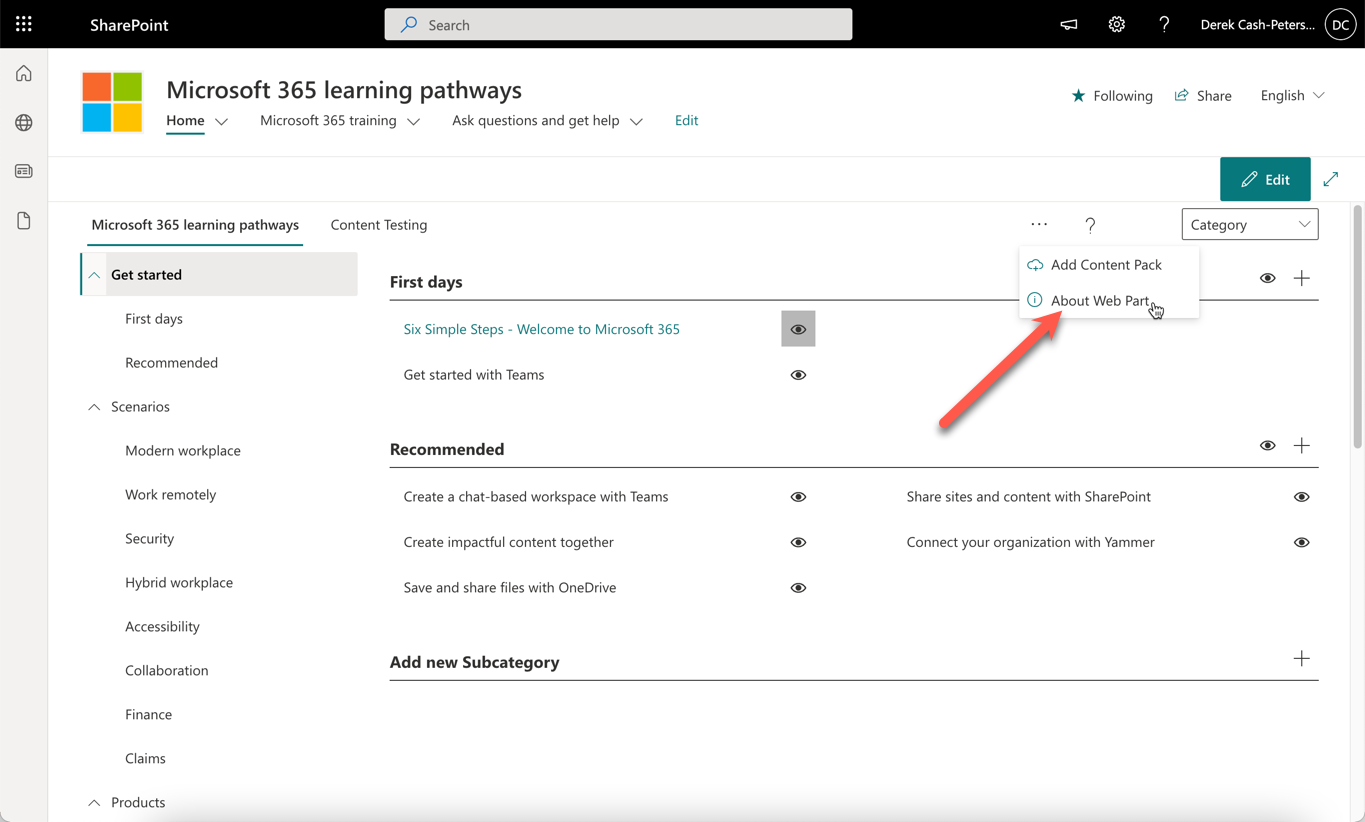This screenshot has height=822, width=1365.
Task: Expand the English language dropdown
Action: [1291, 95]
